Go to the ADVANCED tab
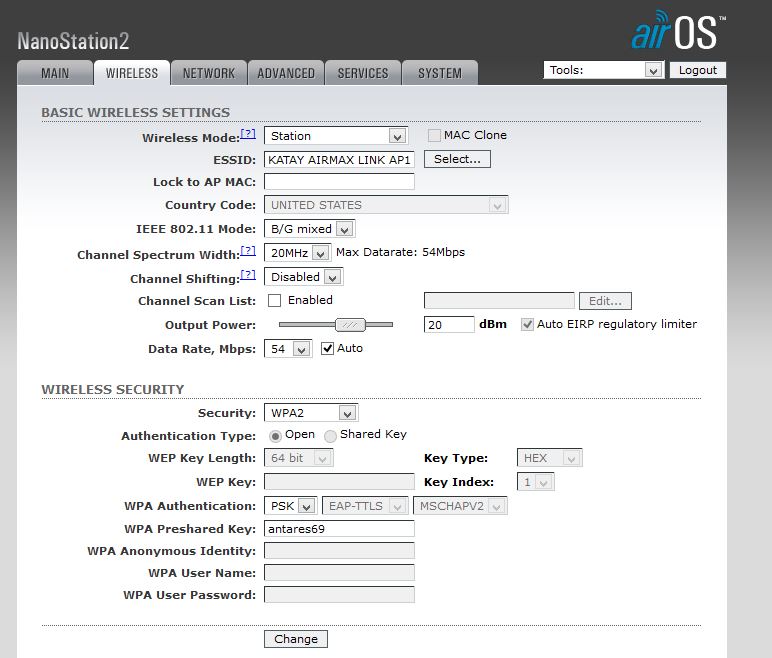 point(286,73)
